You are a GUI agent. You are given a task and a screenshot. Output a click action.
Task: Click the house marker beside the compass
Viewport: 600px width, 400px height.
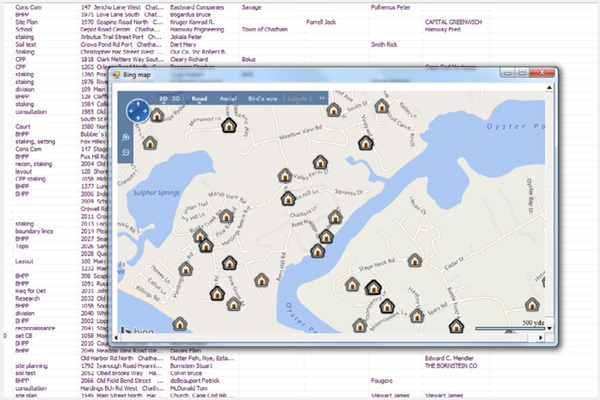pos(157,115)
